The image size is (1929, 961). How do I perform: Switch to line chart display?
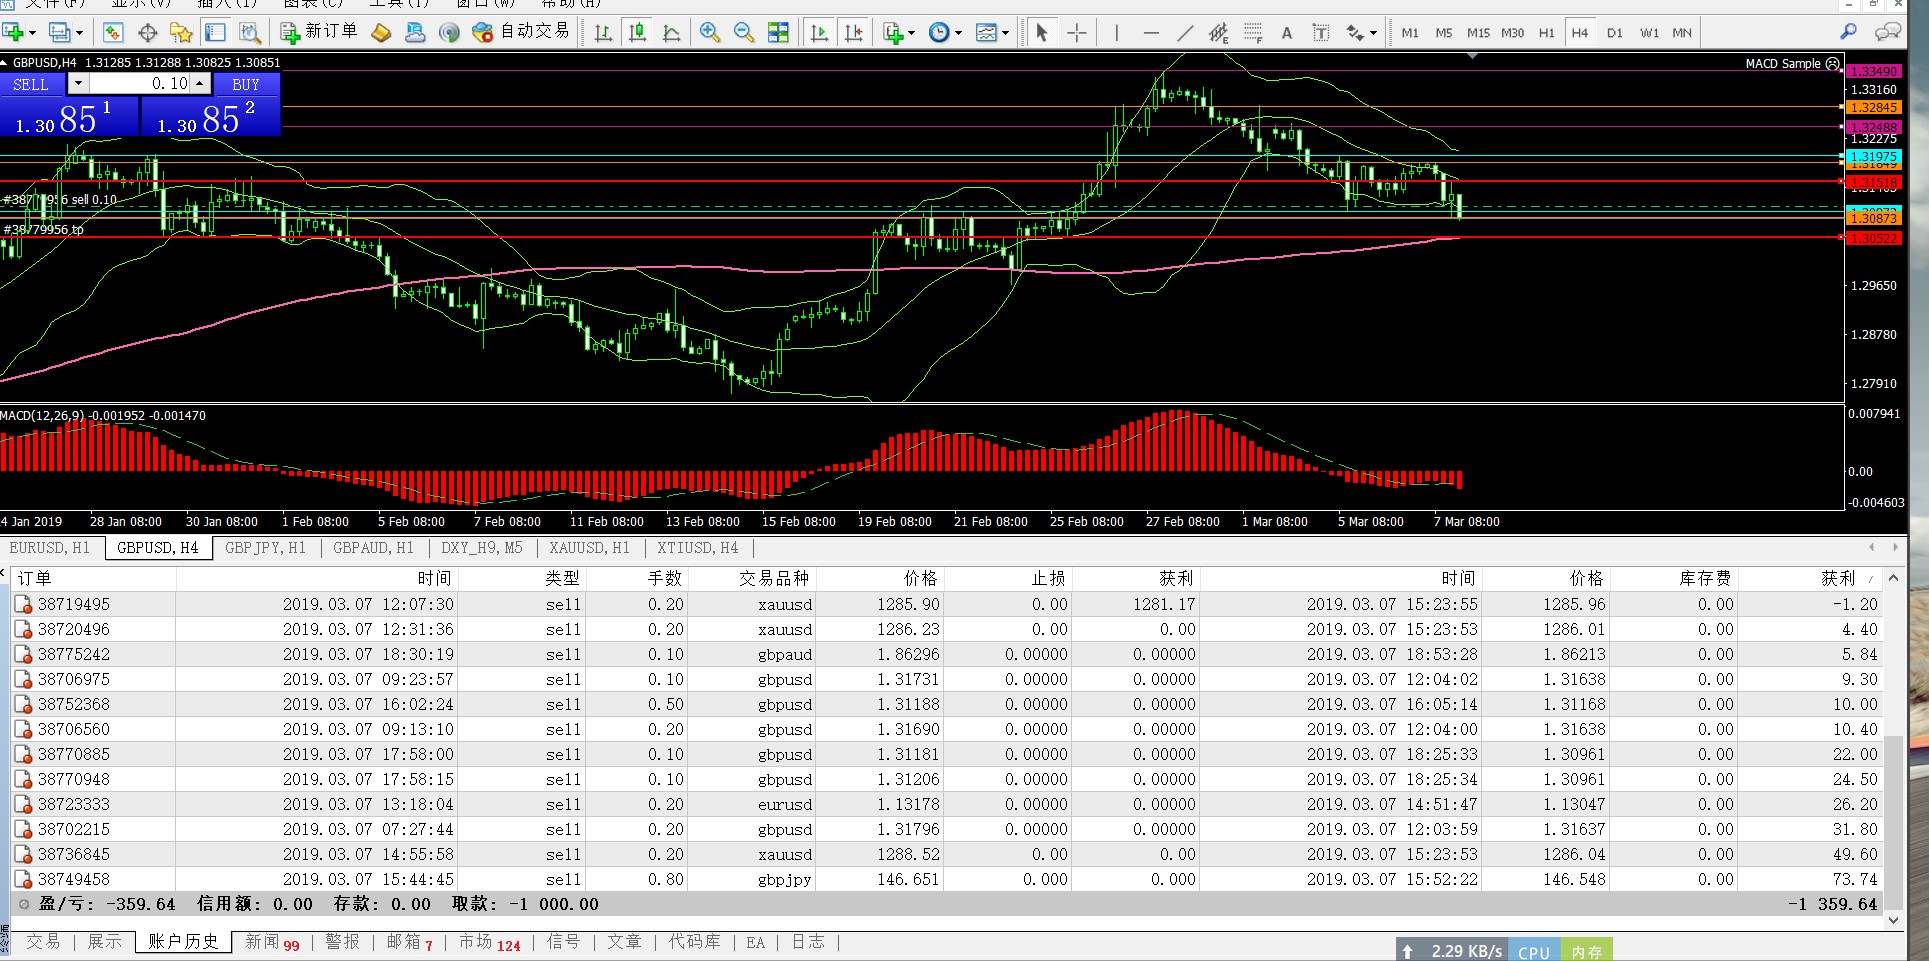pyautogui.click(x=671, y=33)
